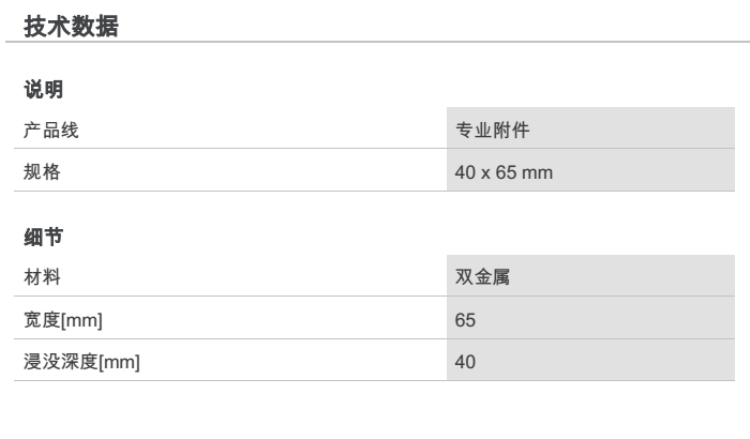Screen dimensions: 750x439
Task: Click the x in 40 x 65 mm
Action: pyautogui.click(x=487, y=172)
